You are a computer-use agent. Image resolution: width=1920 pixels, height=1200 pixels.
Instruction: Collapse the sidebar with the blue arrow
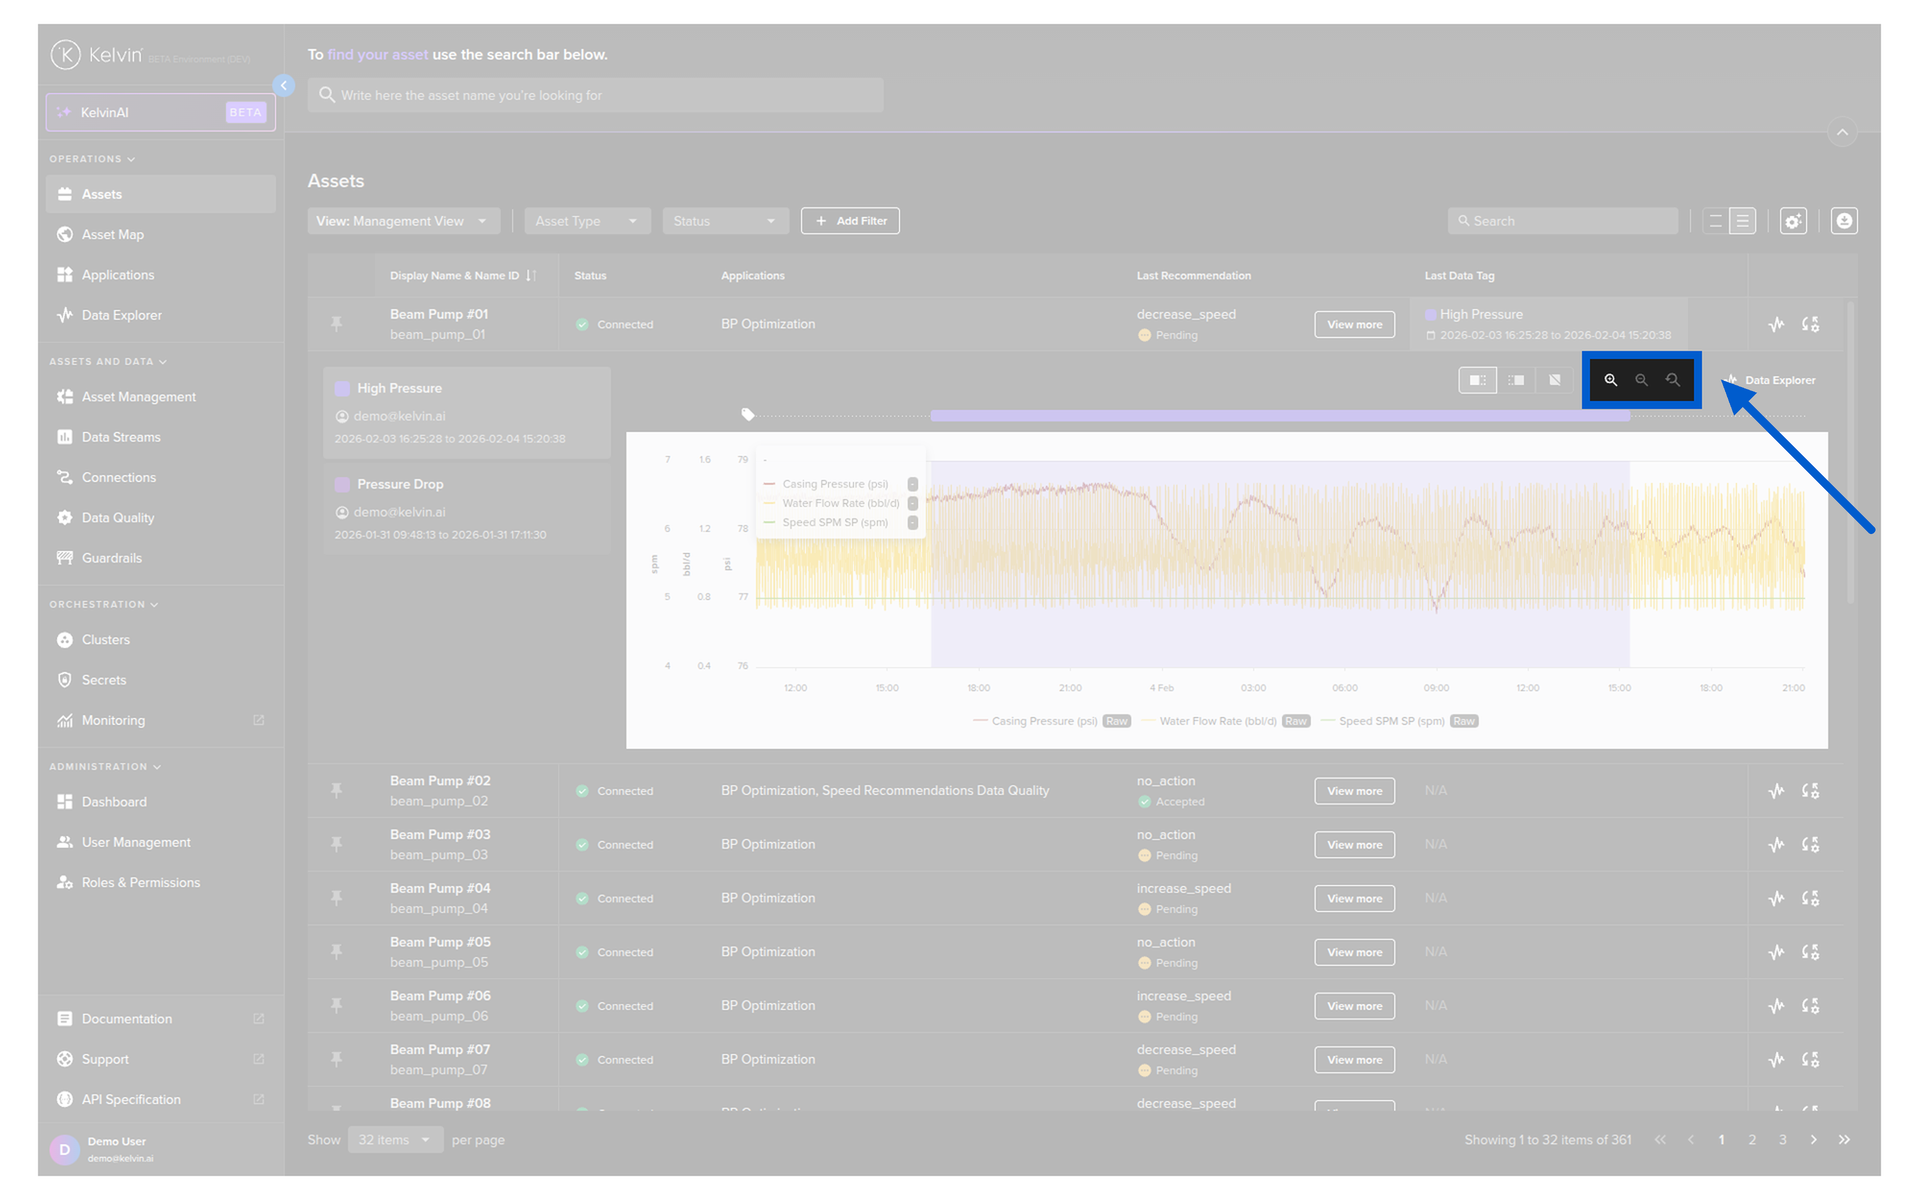[x=284, y=86]
